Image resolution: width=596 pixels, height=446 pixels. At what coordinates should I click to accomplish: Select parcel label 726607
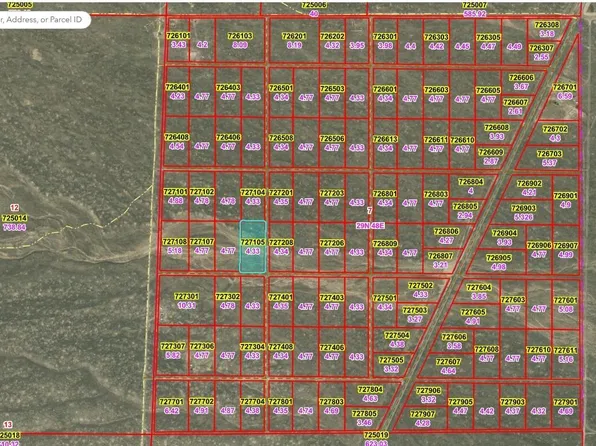515,102
